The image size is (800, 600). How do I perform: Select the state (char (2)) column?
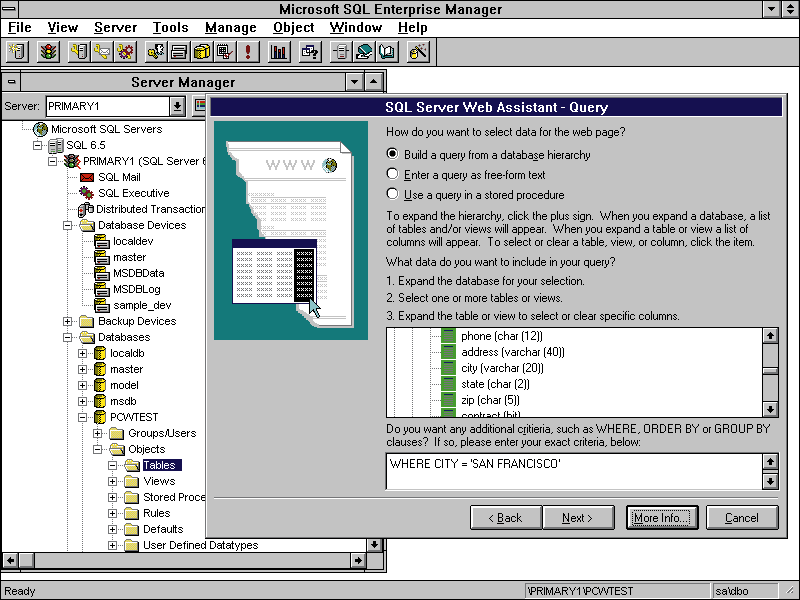tap(495, 384)
